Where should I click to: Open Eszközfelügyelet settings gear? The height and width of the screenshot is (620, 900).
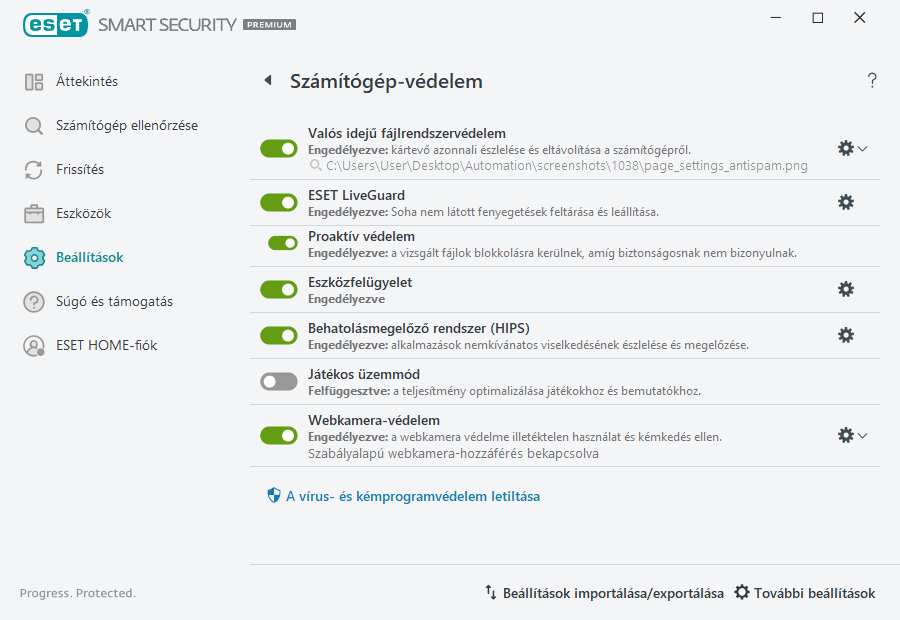(846, 289)
